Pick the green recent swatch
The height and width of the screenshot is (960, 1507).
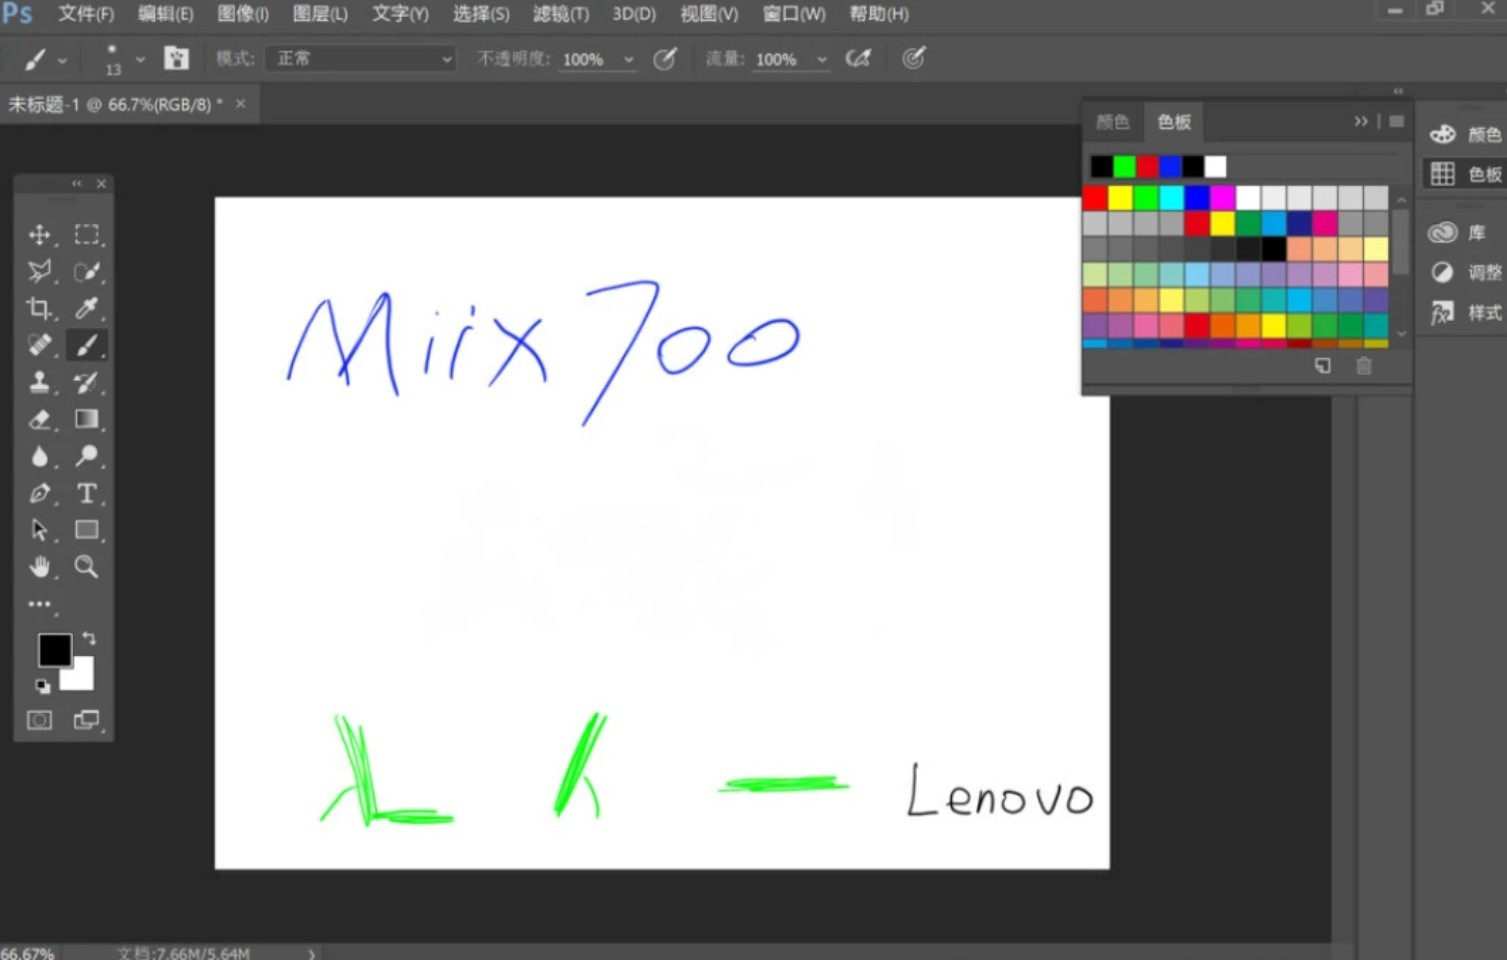point(1124,166)
